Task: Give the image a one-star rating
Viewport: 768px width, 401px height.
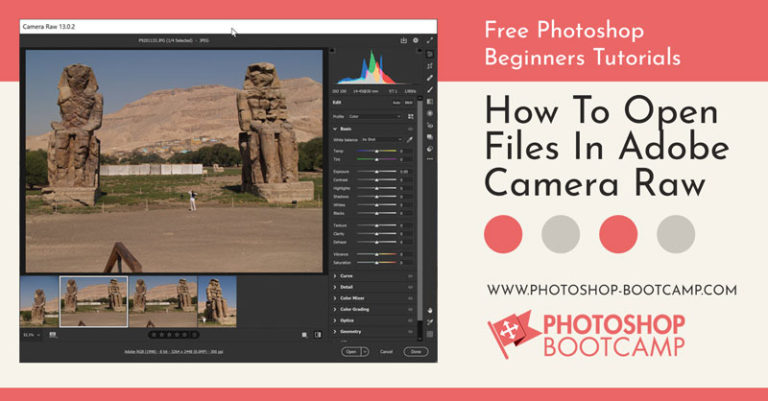Action: pos(154,335)
